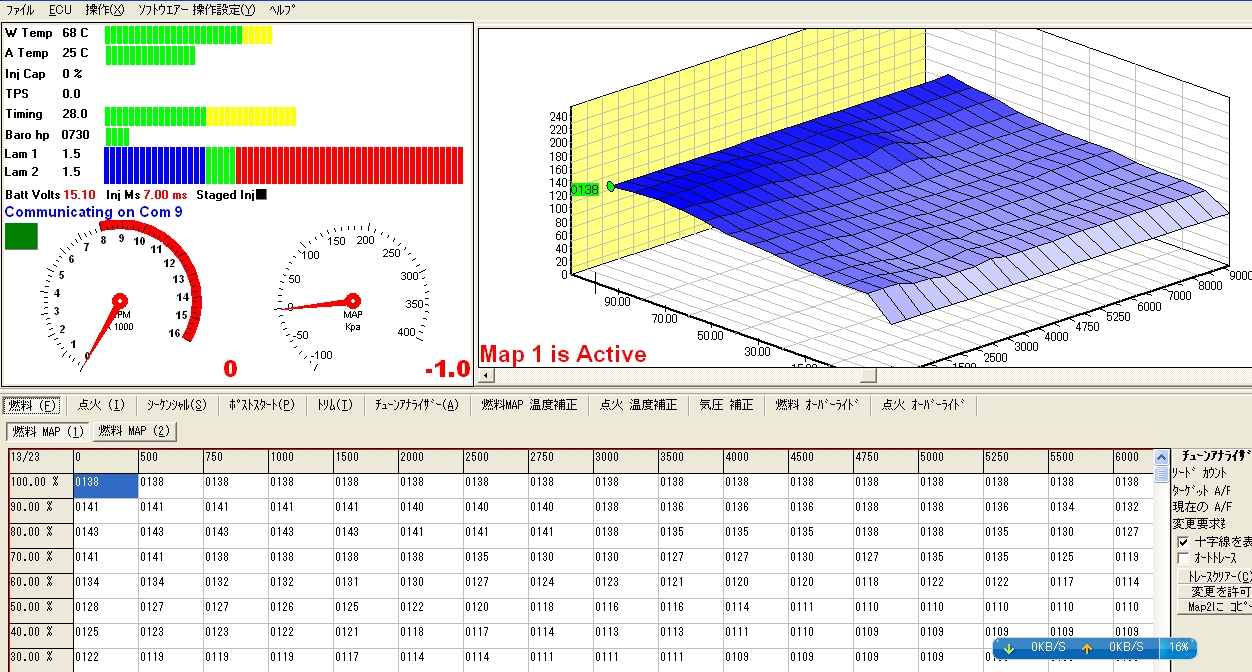1252x672 pixels.
Task: Click the Staged Inj black indicator box
Action: tap(262, 195)
